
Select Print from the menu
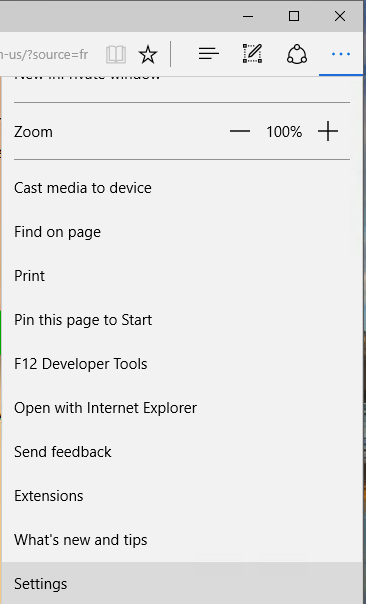pyautogui.click(x=183, y=276)
